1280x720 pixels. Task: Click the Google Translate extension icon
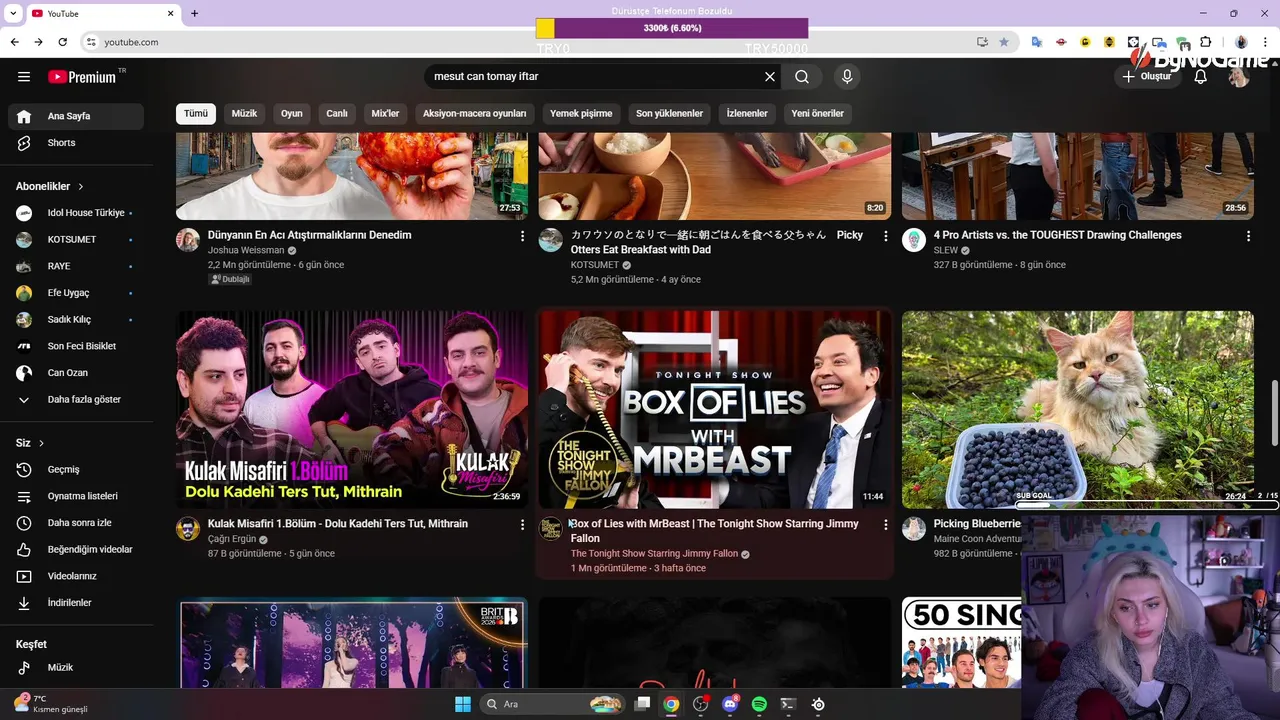pos(1037,42)
